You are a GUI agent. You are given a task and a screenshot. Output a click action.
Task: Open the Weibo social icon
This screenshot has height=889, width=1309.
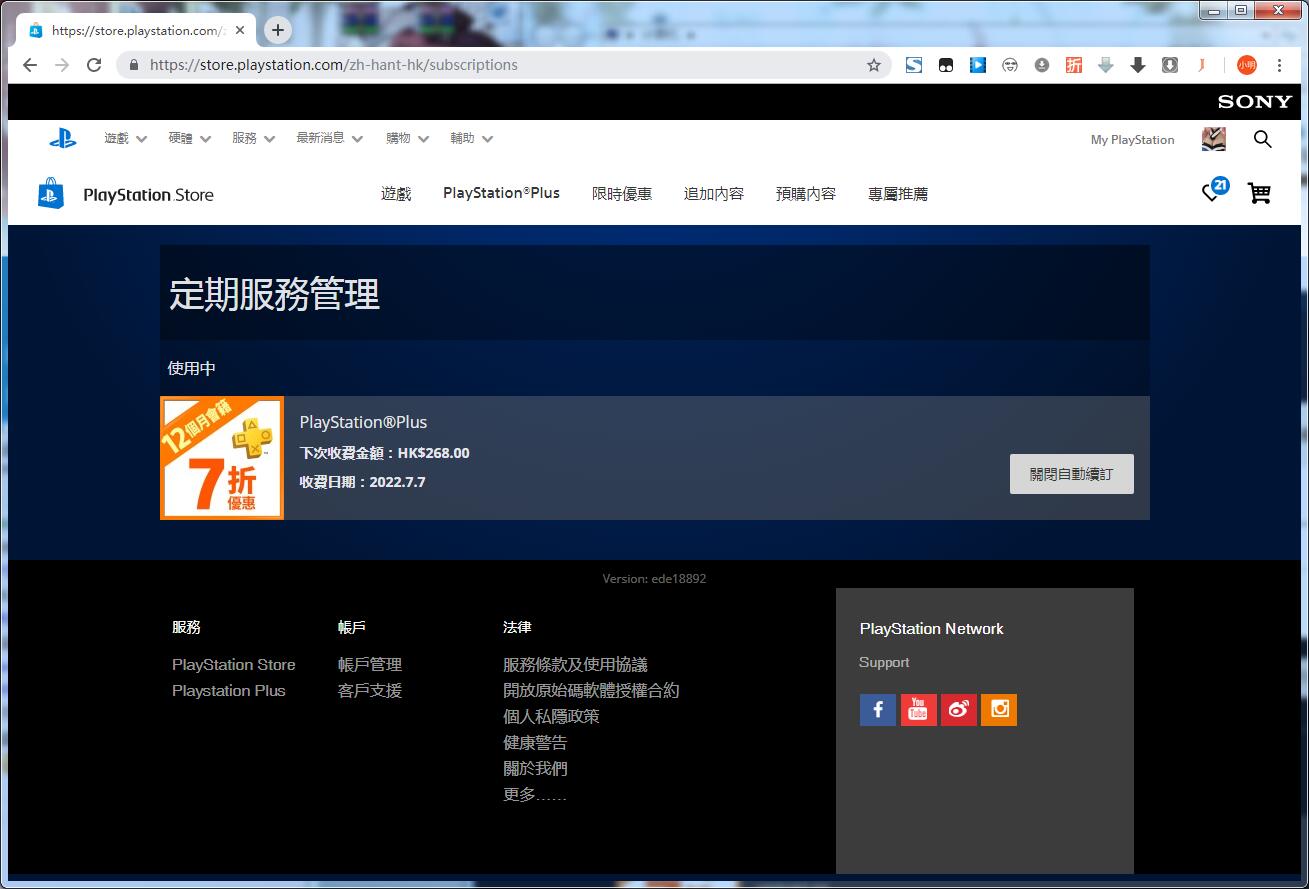tap(958, 710)
